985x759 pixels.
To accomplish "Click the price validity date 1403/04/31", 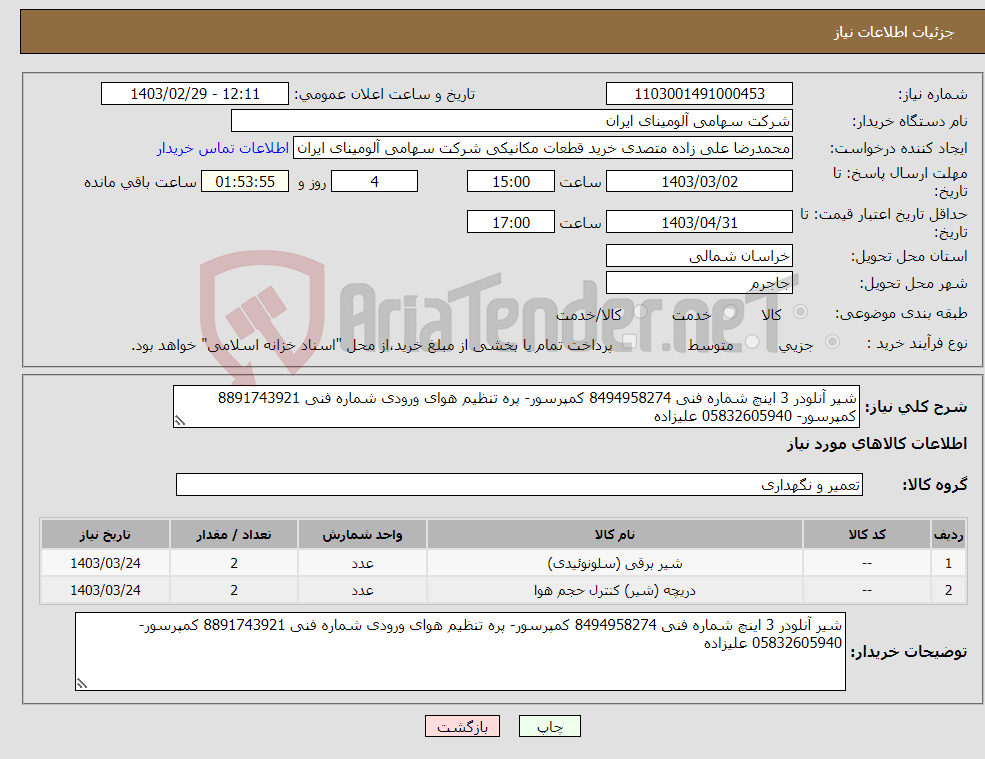I will (x=699, y=222).
